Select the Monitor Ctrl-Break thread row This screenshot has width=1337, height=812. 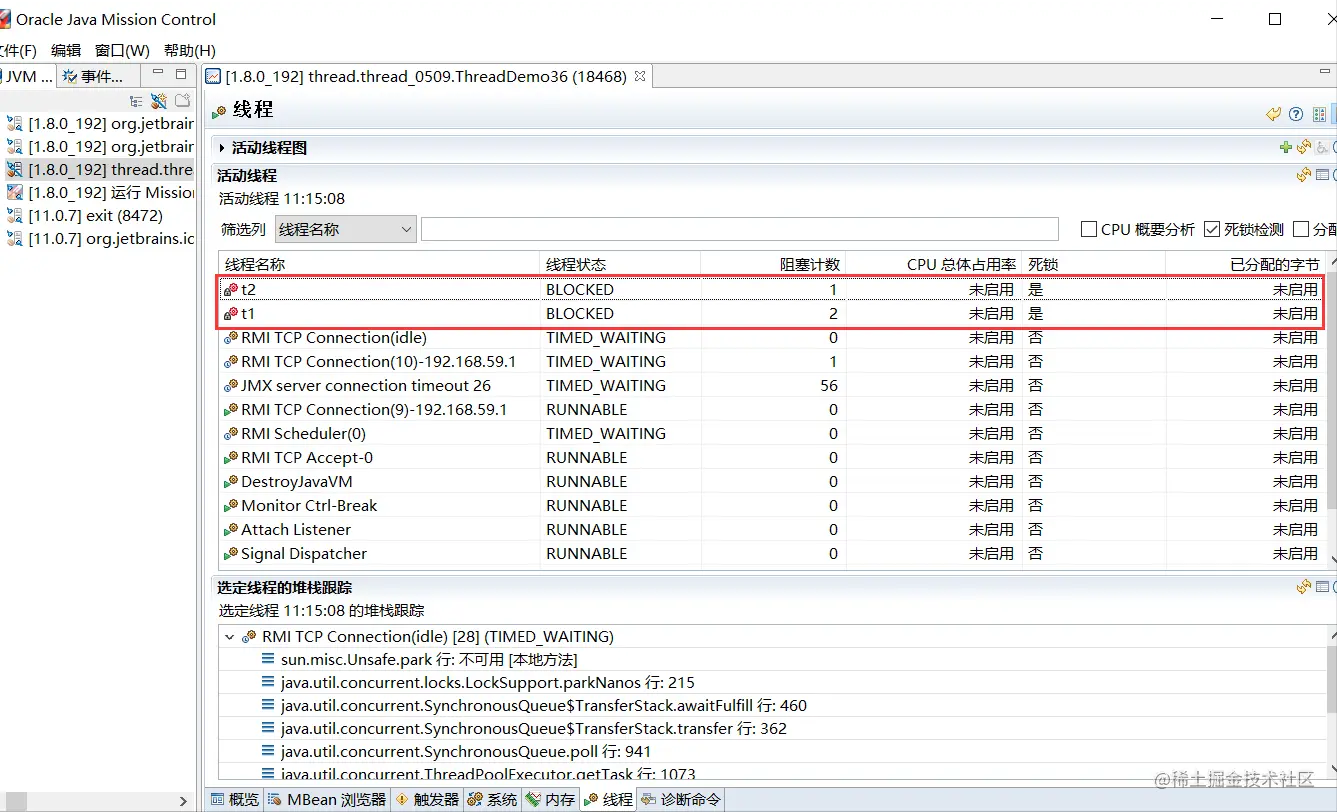point(772,505)
